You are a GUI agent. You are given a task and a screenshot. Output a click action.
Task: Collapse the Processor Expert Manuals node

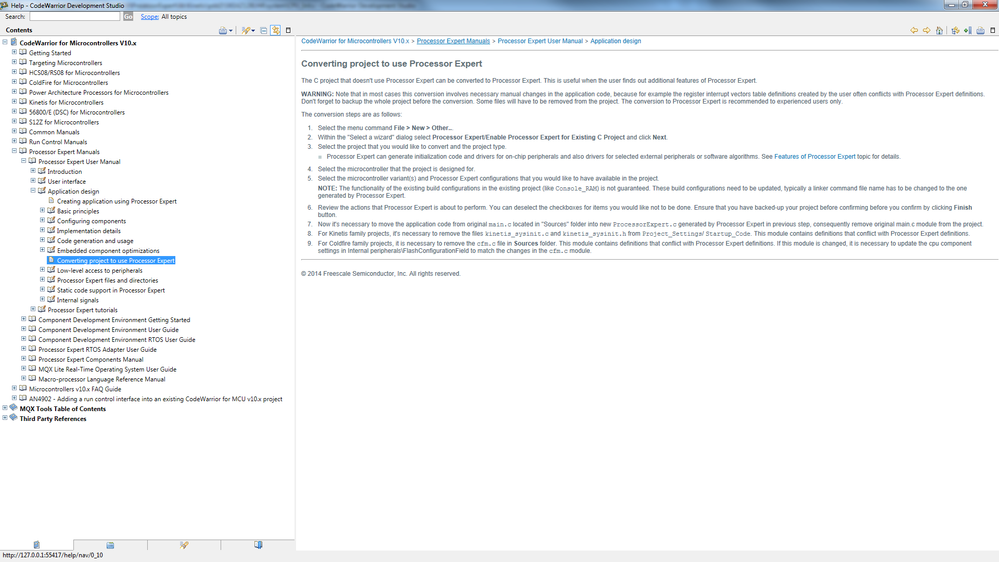point(14,151)
